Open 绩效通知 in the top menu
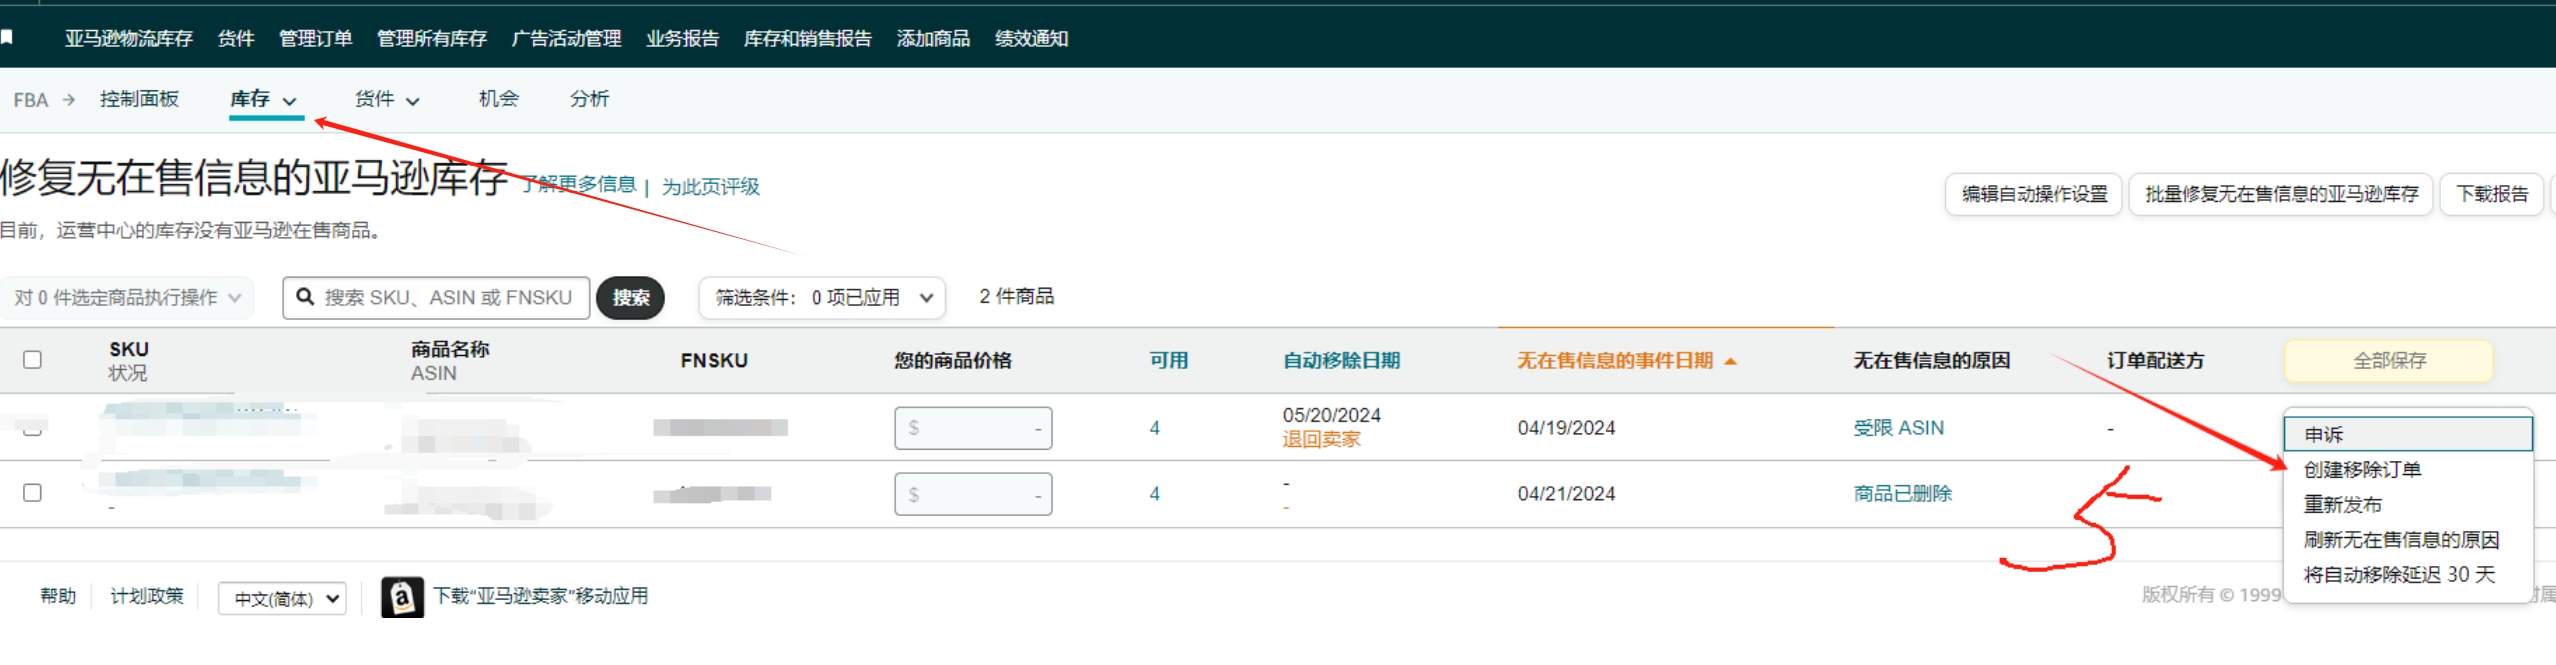The image size is (2556, 665). 1032,39
